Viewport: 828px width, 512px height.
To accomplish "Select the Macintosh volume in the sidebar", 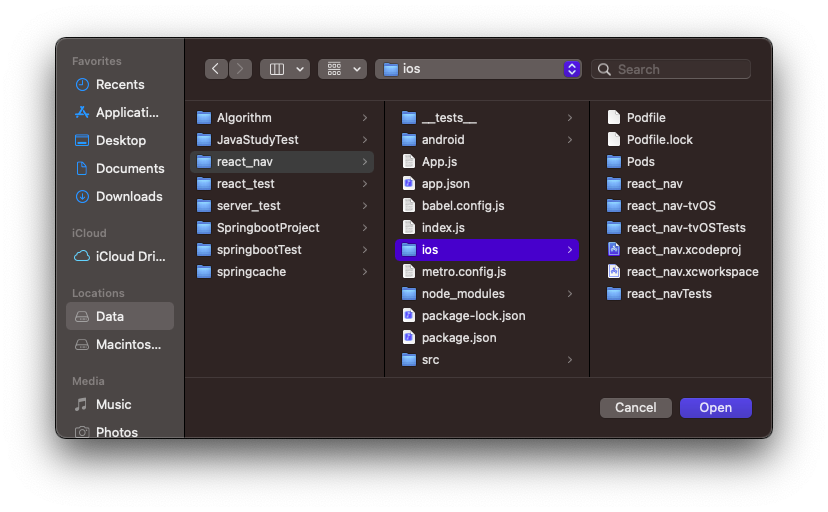I will pyautogui.click(x=120, y=345).
